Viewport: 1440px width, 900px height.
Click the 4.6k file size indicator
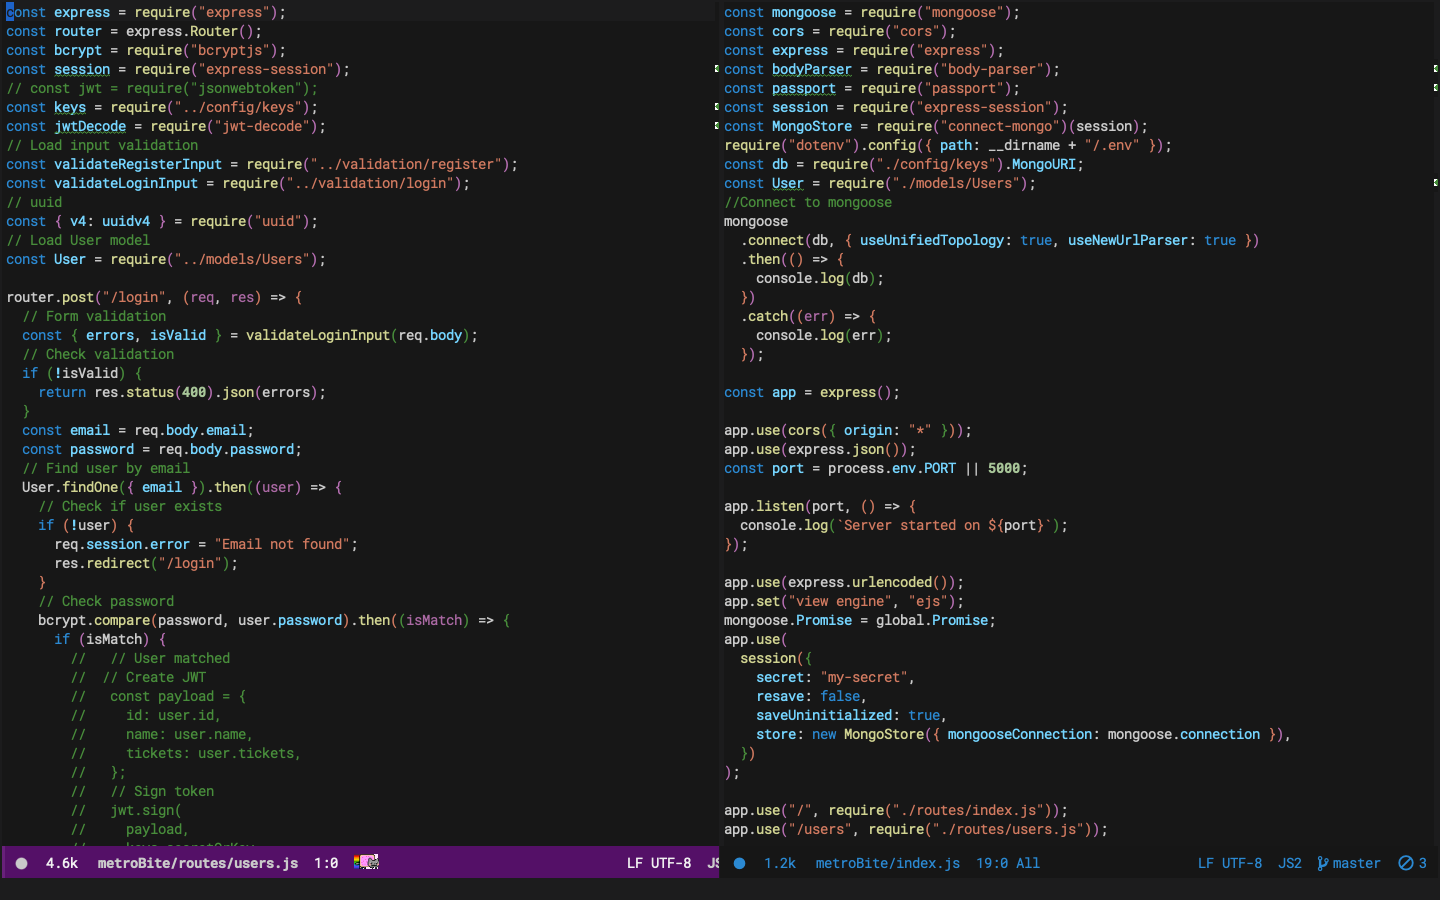62,863
